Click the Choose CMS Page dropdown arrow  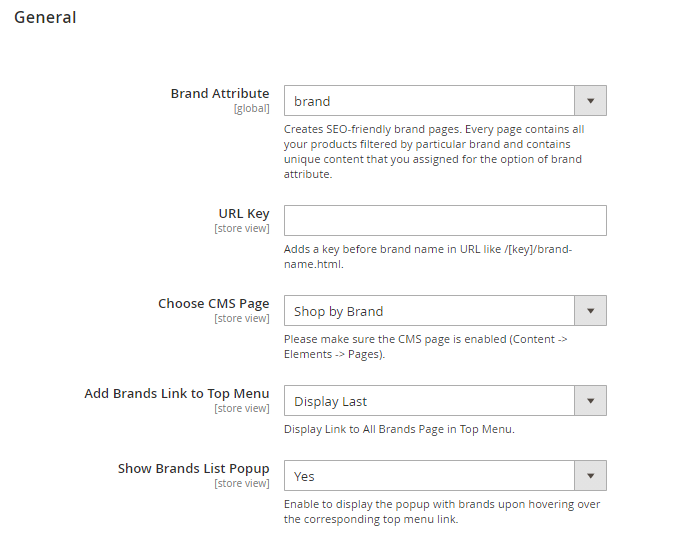click(590, 311)
